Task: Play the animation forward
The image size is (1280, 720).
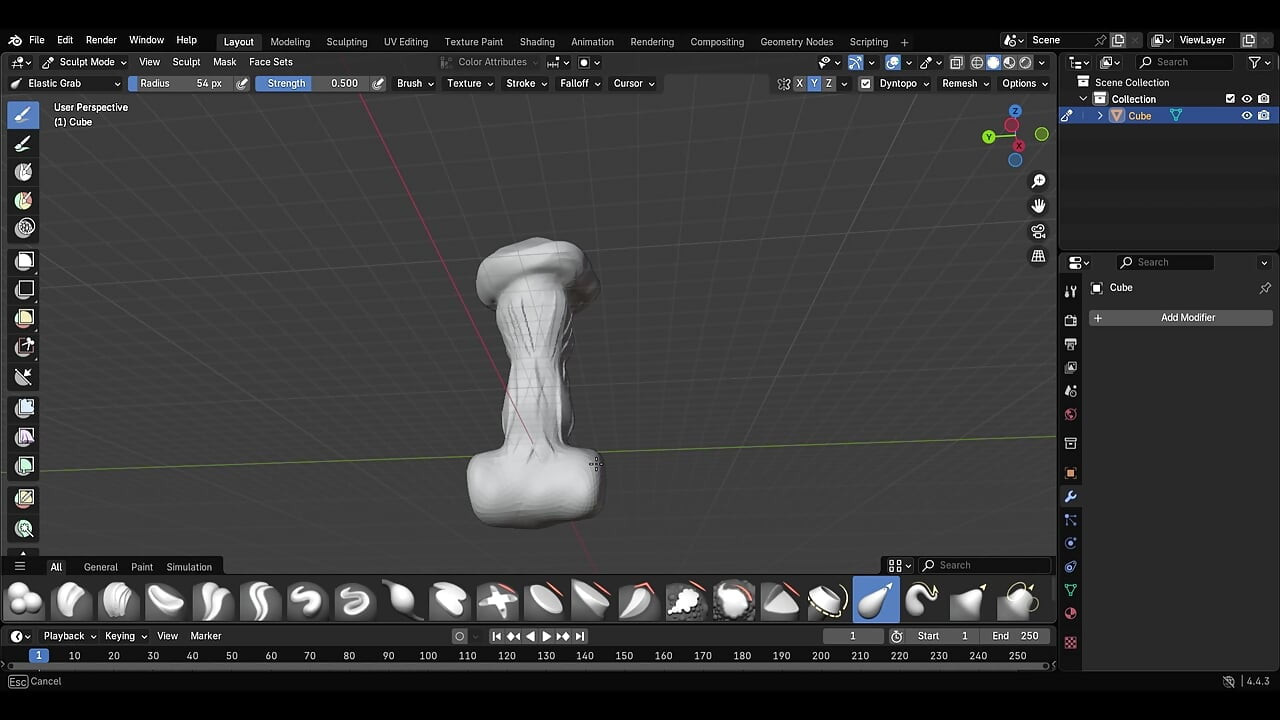Action: [x=546, y=636]
